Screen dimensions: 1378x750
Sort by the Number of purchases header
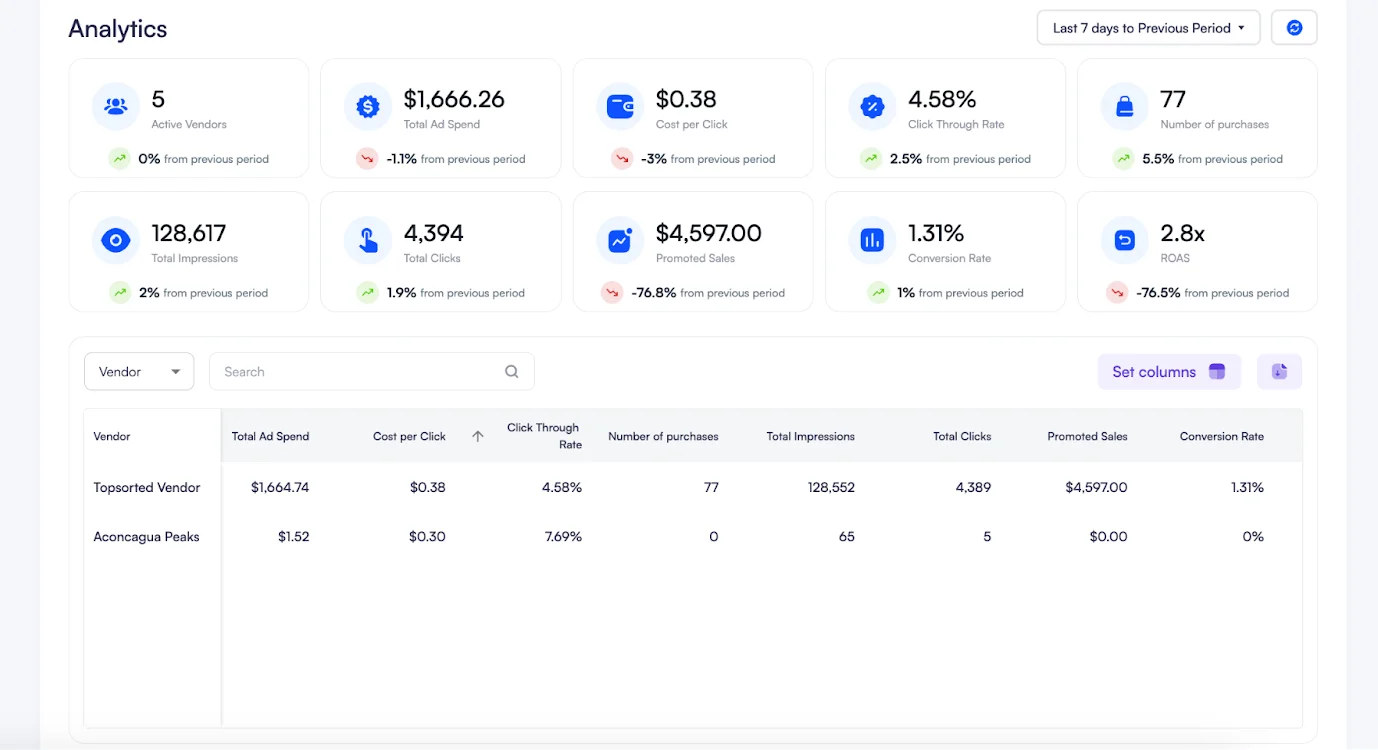click(x=663, y=436)
